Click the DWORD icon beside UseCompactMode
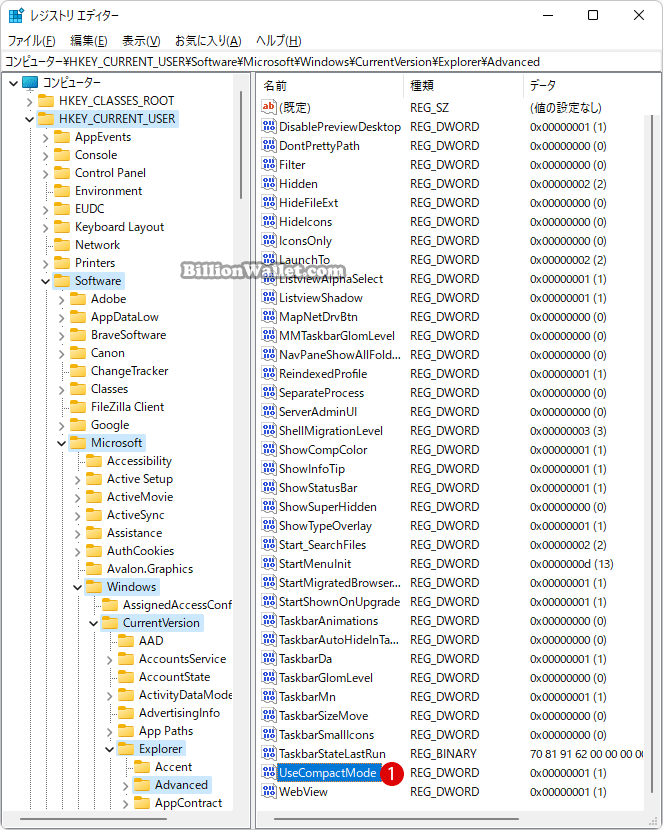Image resolution: width=663 pixels, height=830 pixels. pyautogui.click(x=269, y=772)
